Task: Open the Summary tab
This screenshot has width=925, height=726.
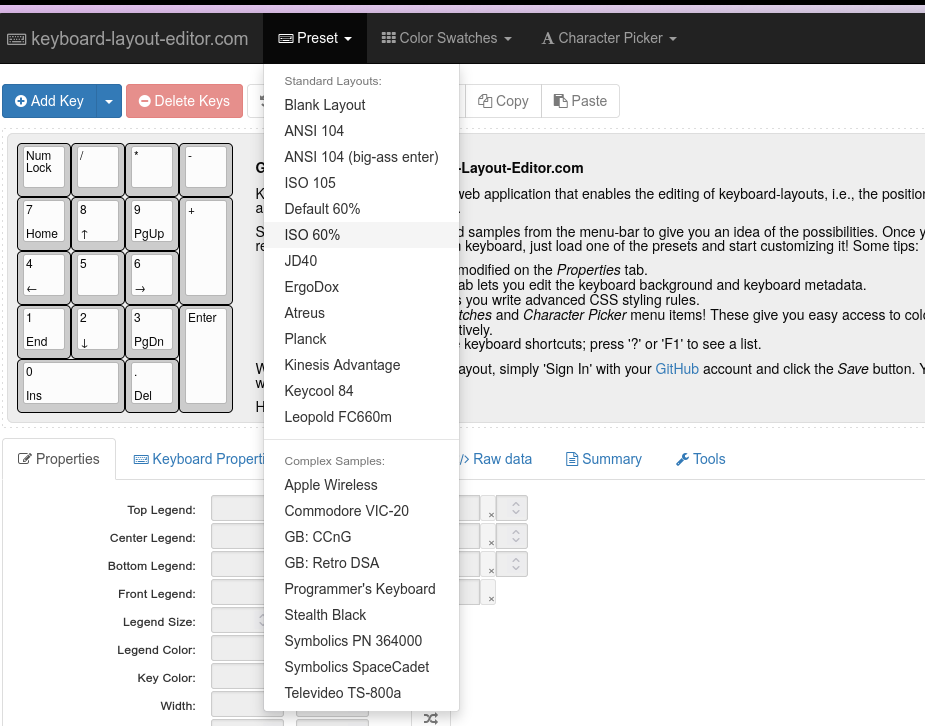Action: pyautogui.click(x=603, y=459)
